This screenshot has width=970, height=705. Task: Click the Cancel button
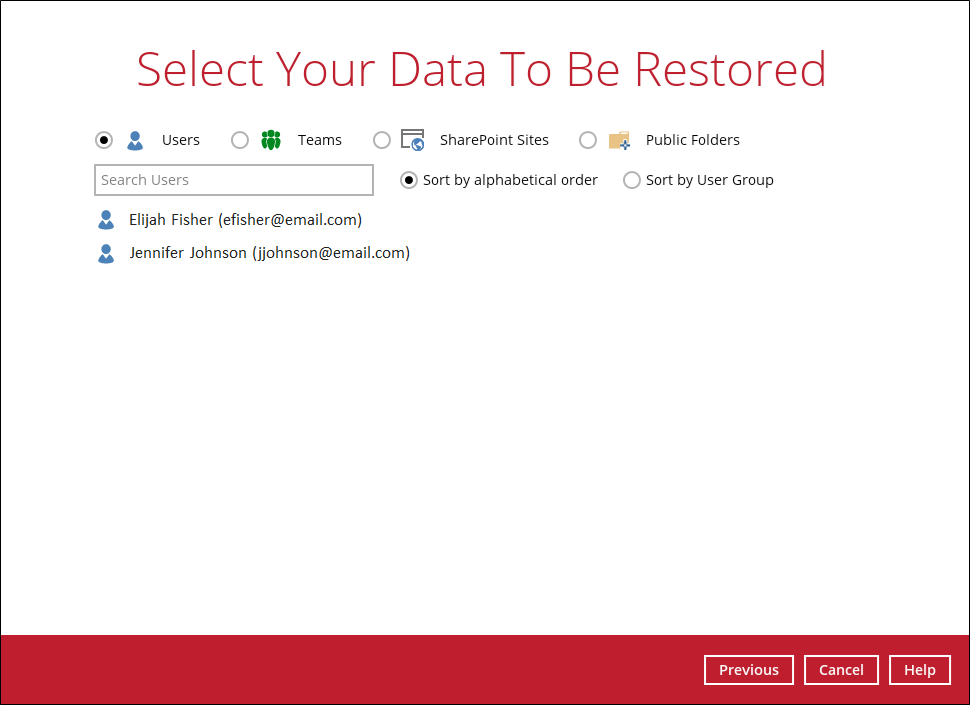click(x=841, y=670)
